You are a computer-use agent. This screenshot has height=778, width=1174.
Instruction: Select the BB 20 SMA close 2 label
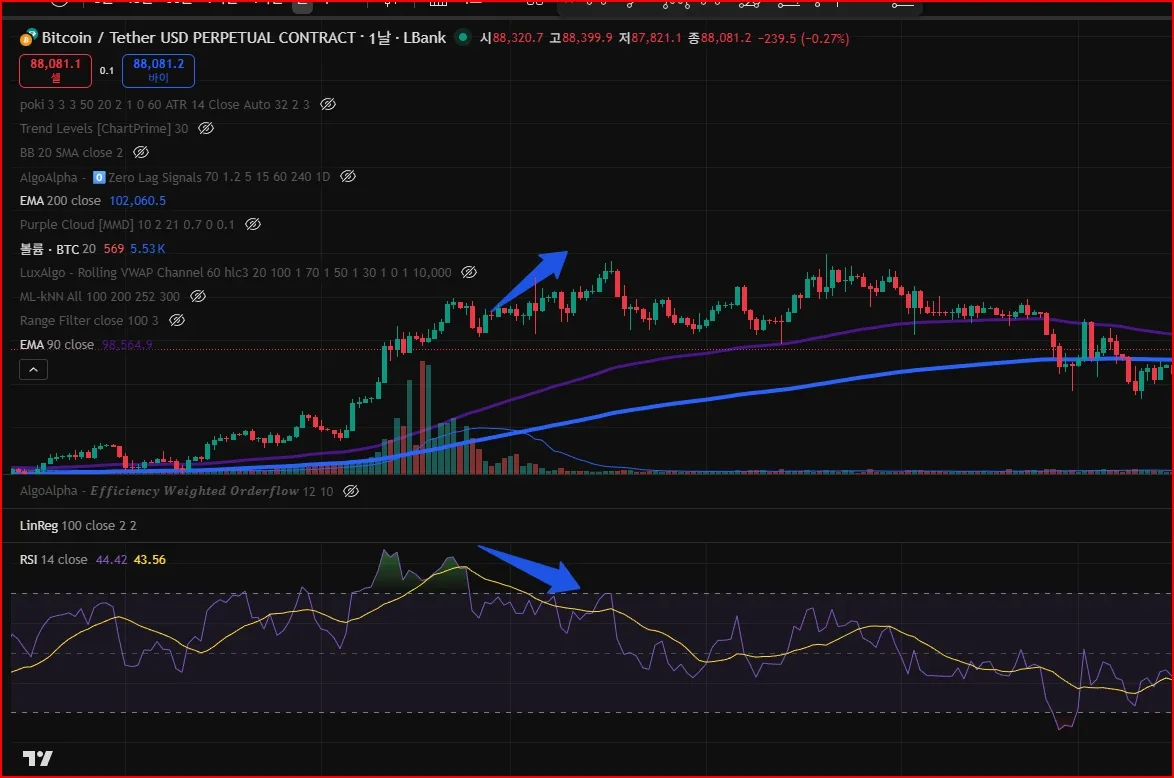pos(71,152)
